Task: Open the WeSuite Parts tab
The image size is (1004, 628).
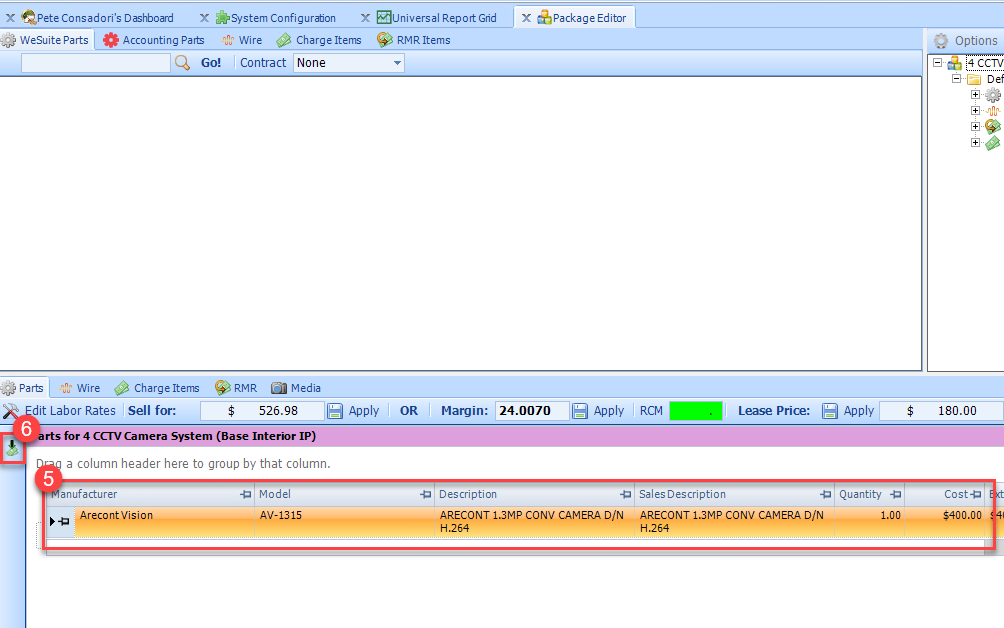Action: [x=46, y=40]
